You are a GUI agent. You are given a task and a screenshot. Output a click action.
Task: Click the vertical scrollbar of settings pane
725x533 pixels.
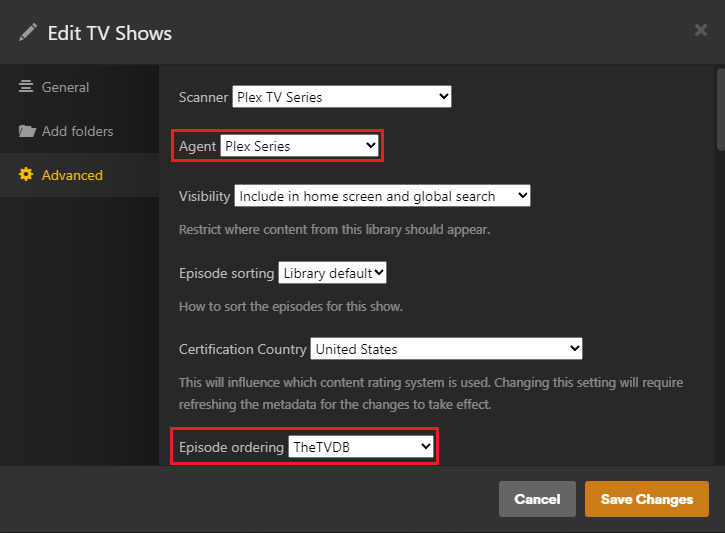720,110
